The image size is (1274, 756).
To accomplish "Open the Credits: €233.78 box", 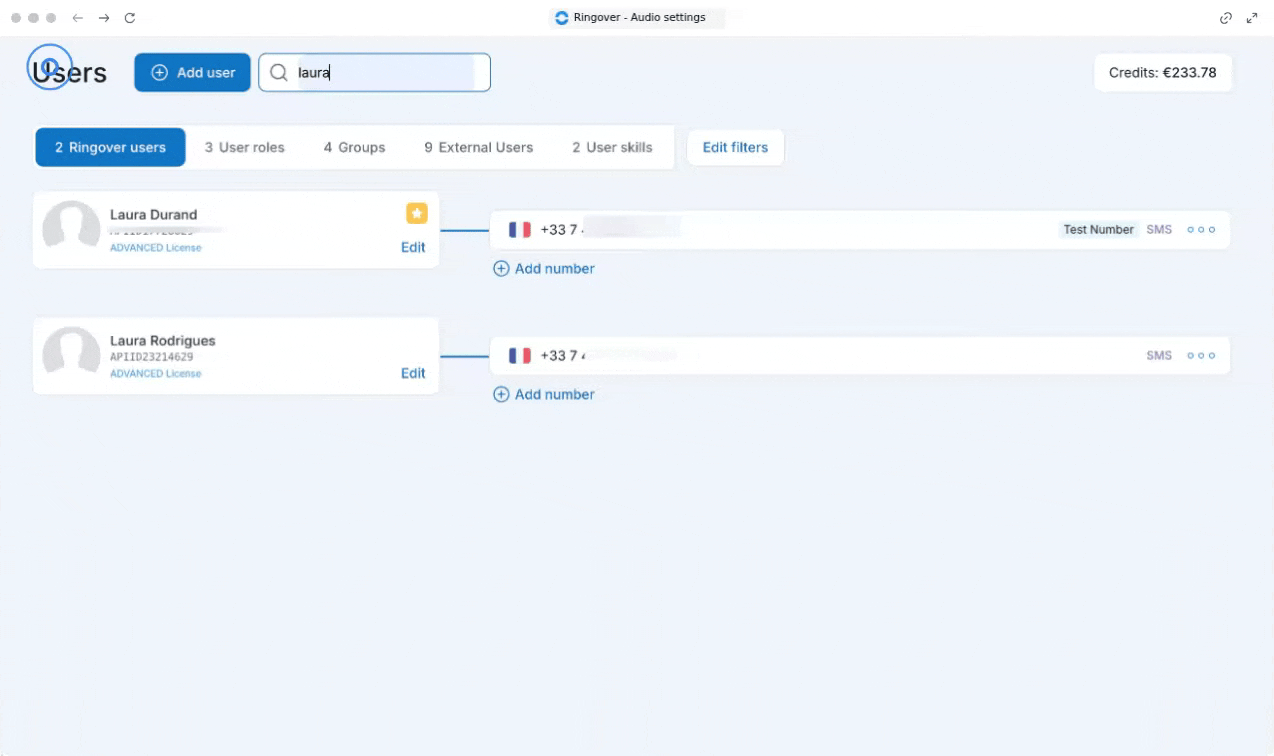I will [x=1163, y=73].
